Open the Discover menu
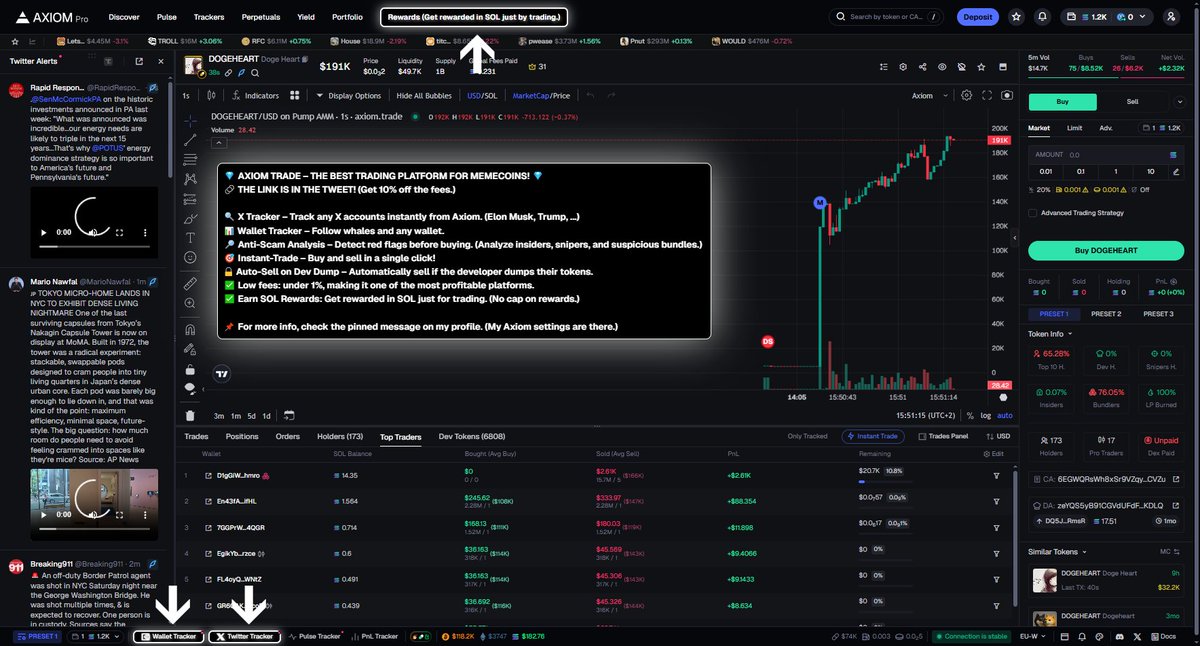The image size is (1200, 646). [x=124, y=17]
